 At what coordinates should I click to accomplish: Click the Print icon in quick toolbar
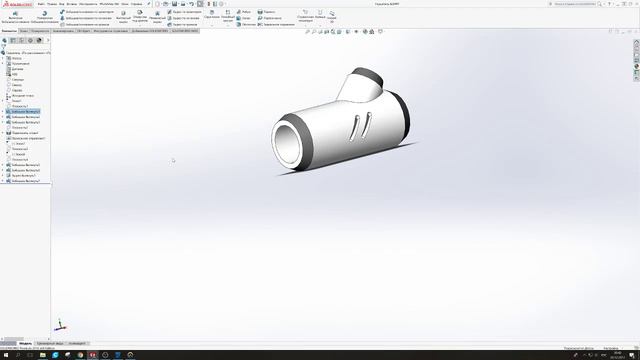(x=183, y=4)
